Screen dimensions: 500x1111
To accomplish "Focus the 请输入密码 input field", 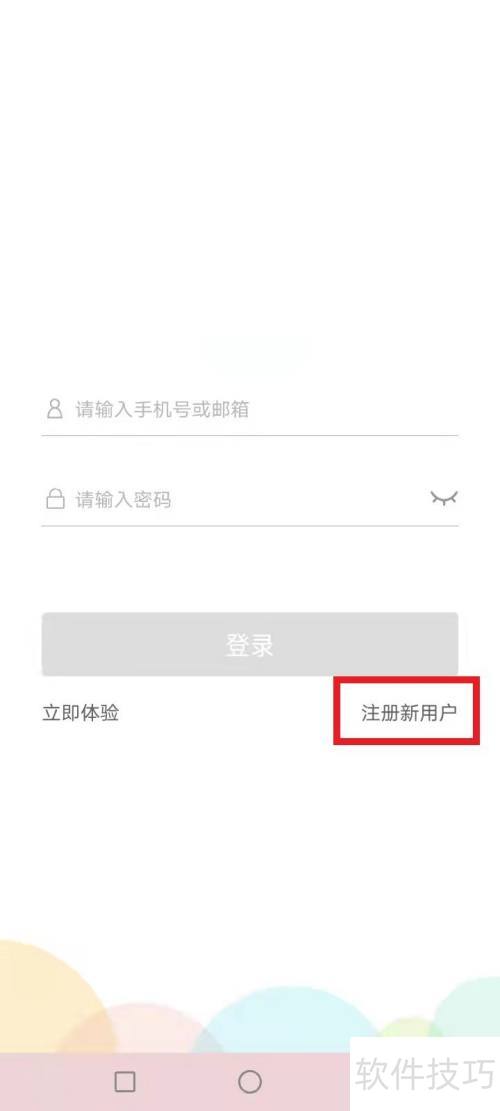I will coord(234,500).
